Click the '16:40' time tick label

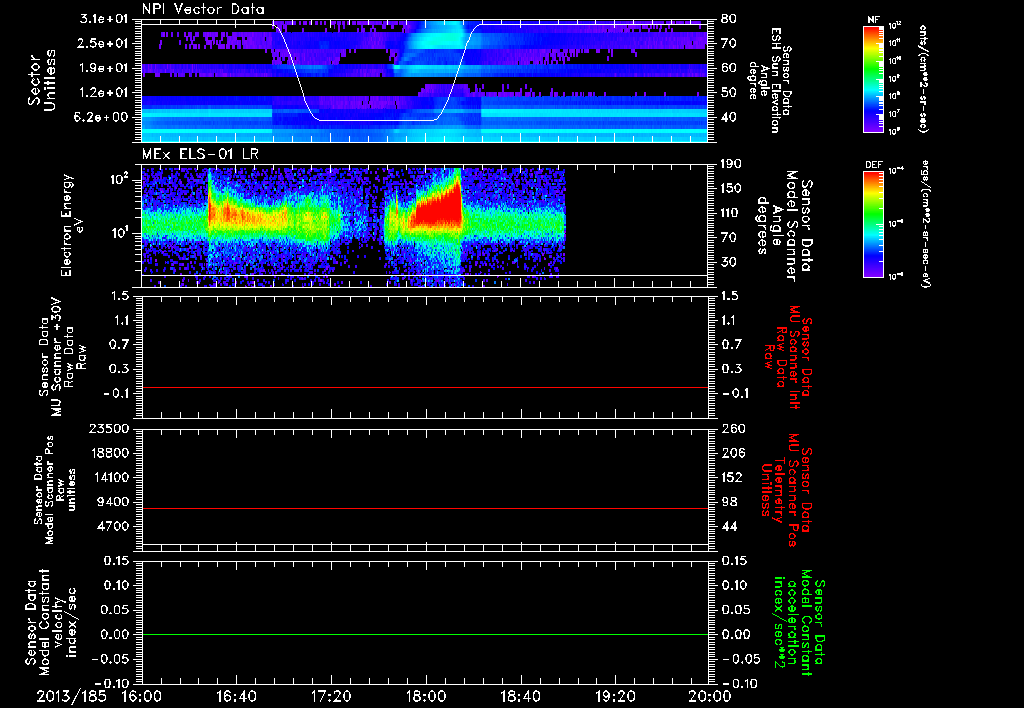click(236, 696)
